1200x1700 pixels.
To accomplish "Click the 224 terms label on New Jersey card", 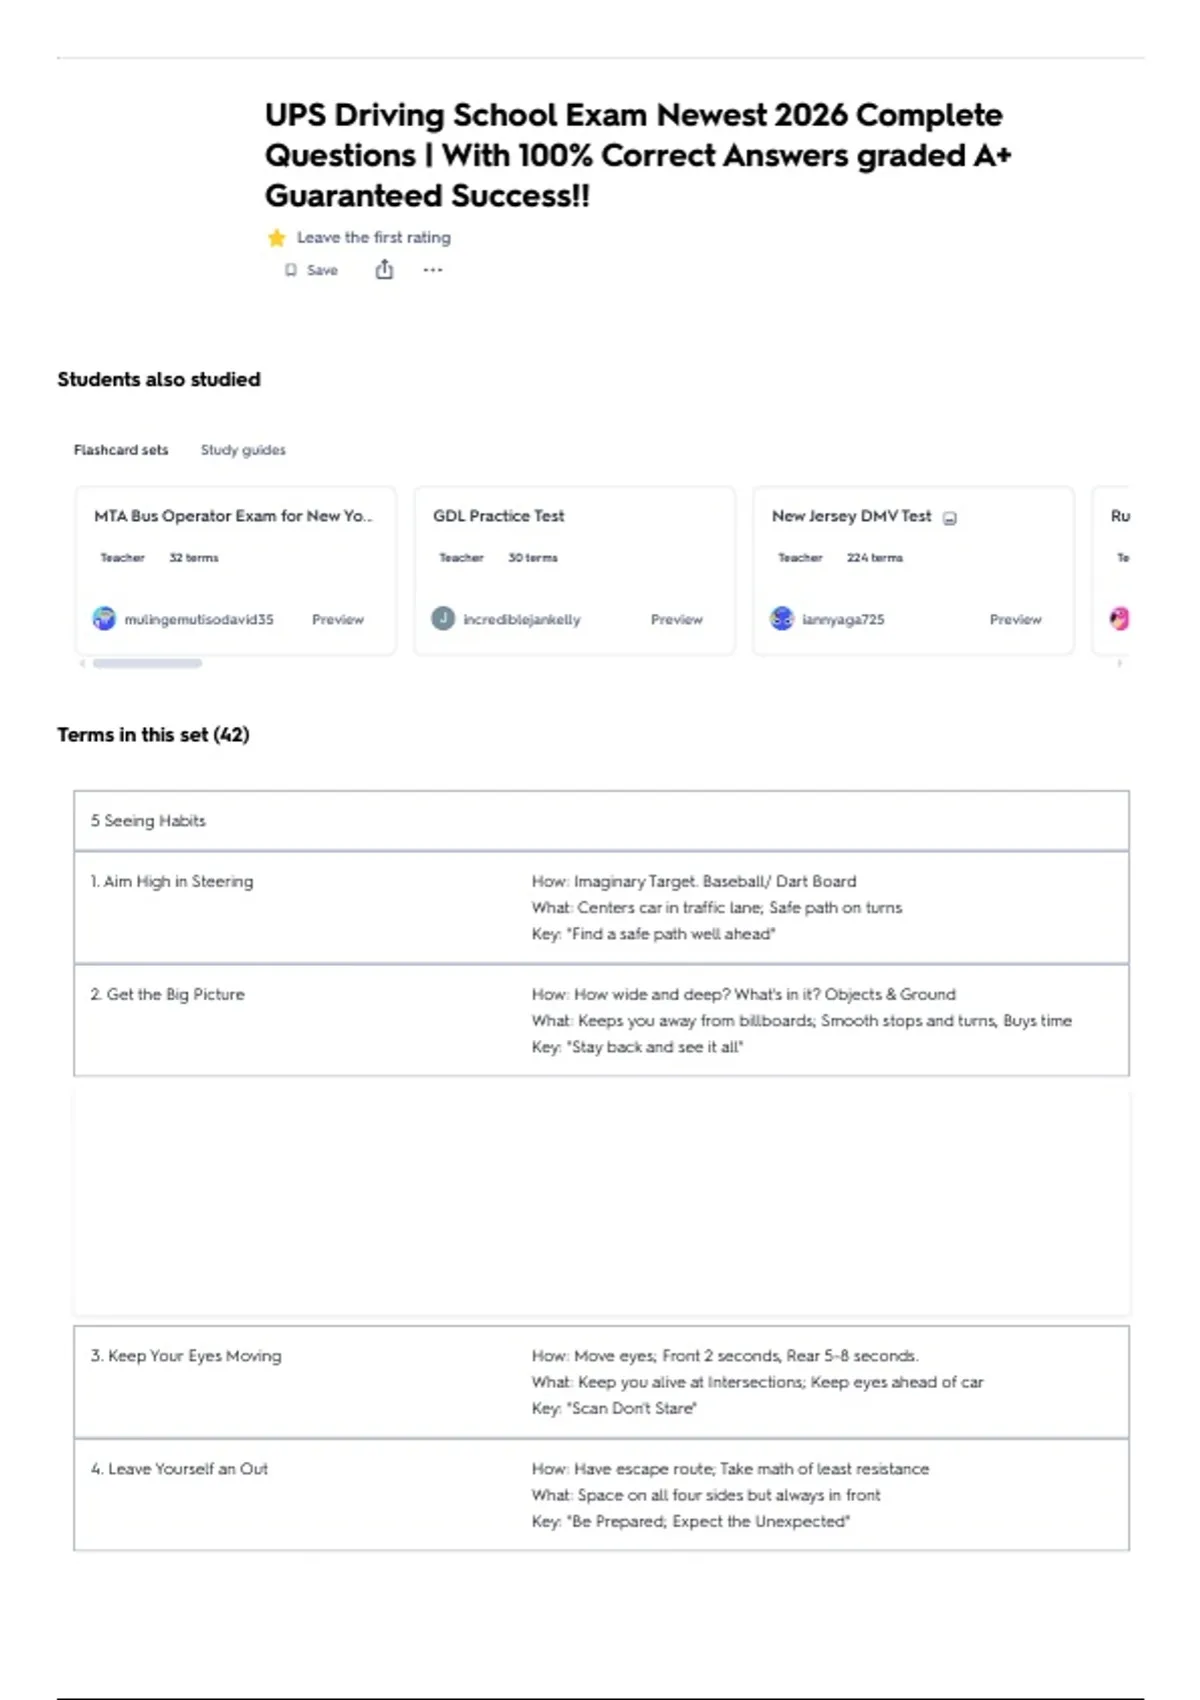I will (875, 558).
